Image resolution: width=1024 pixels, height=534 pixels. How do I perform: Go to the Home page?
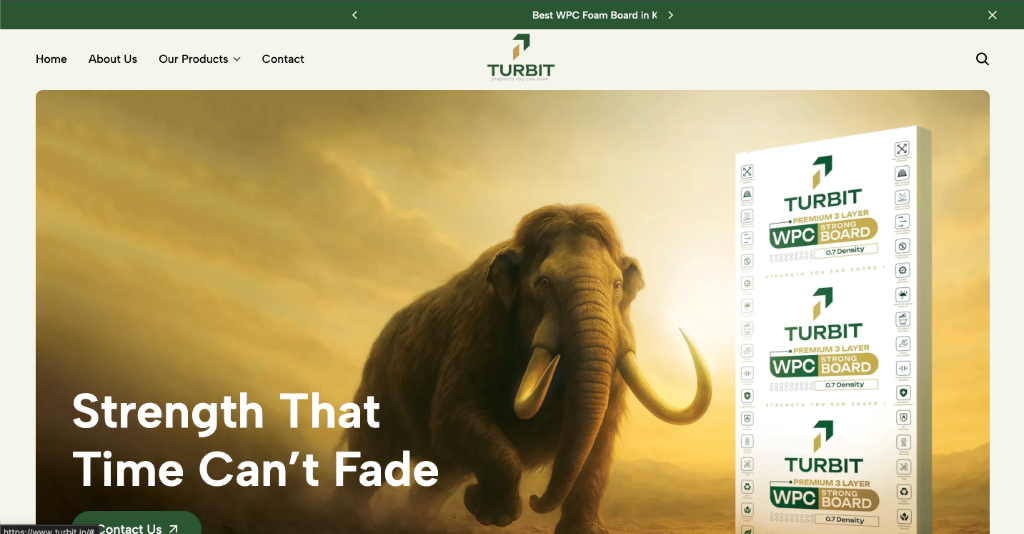click(51, 59)
